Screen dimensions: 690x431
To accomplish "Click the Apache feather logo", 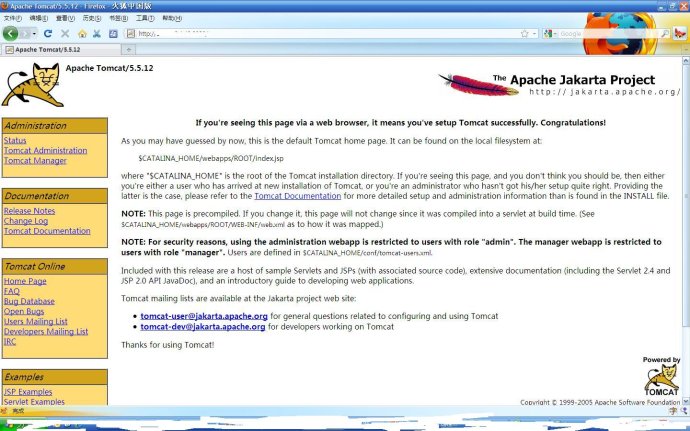I will click(x=477, y=84).
